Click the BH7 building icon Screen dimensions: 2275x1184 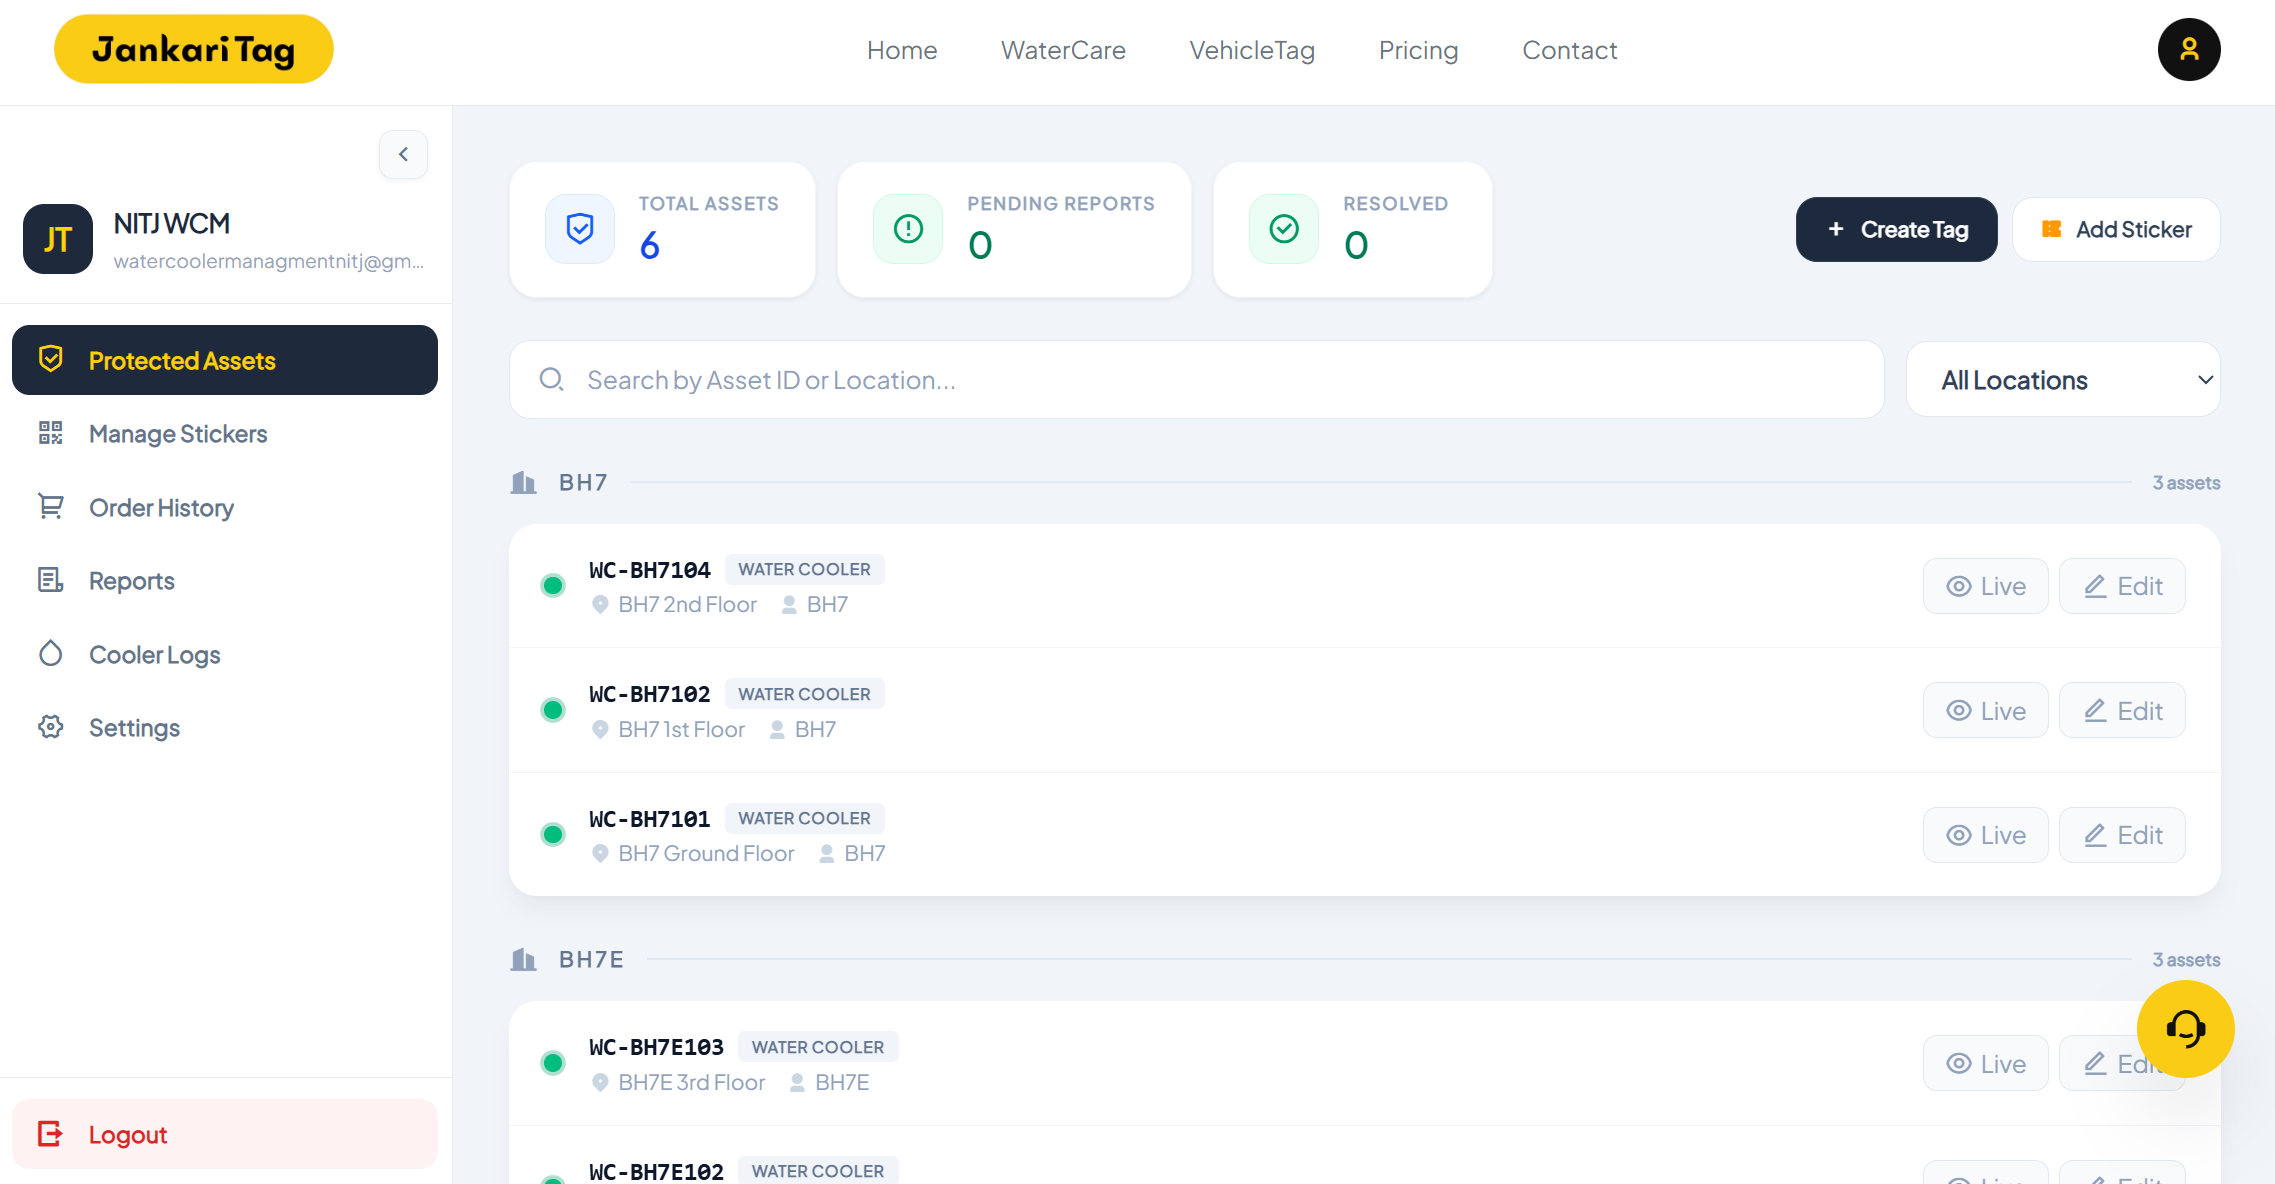(524, 483)
